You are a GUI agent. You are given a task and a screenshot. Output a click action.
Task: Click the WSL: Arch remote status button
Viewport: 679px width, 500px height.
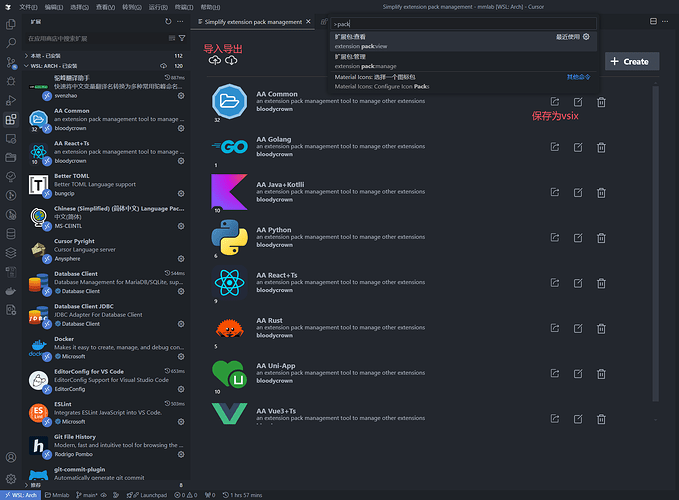pos(21,495)
